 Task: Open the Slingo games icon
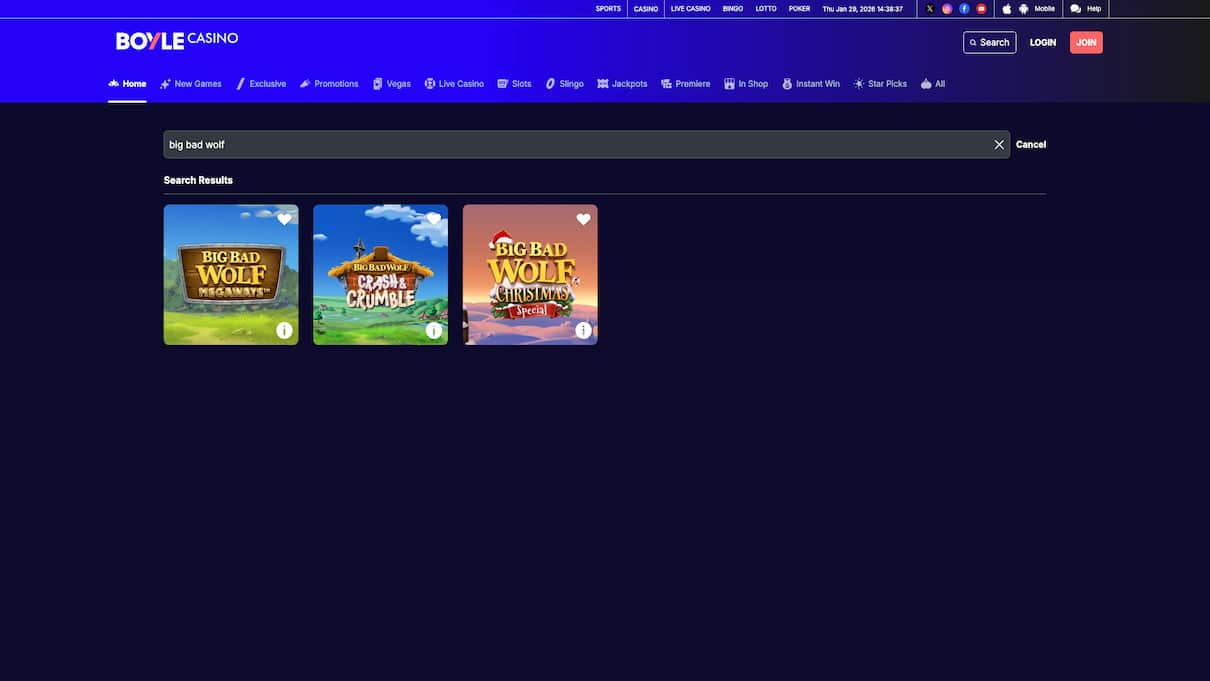coord(548,82)
